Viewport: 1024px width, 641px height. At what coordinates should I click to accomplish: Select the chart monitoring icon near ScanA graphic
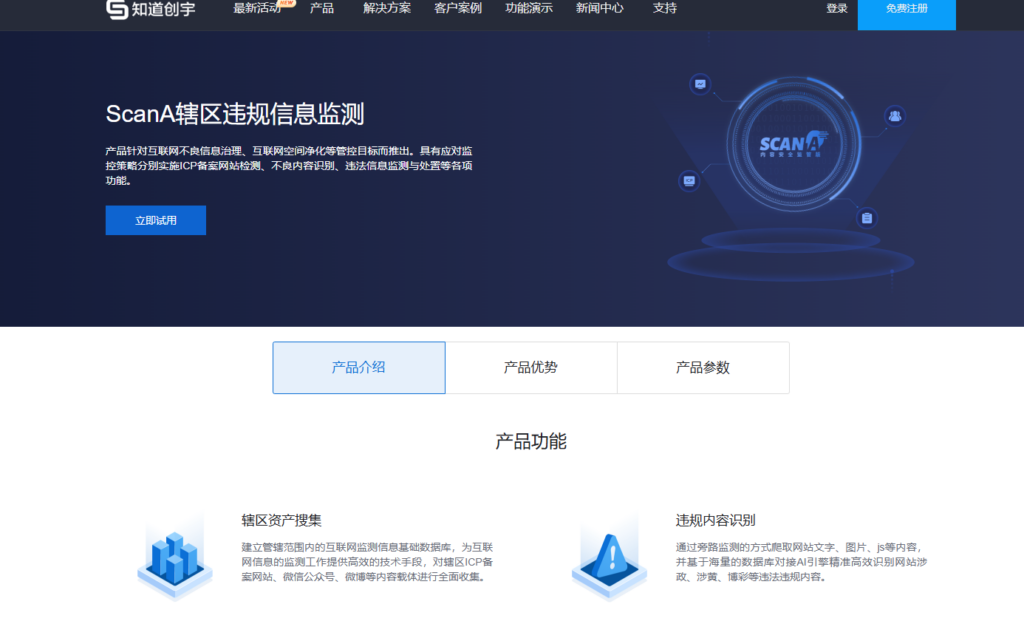tap(700, 84)
